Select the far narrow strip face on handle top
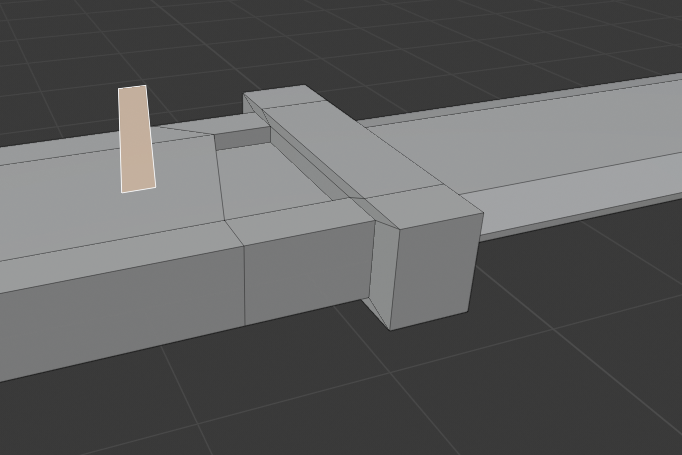This screenshot has height=455, width=682. click(x=60, y=152)
